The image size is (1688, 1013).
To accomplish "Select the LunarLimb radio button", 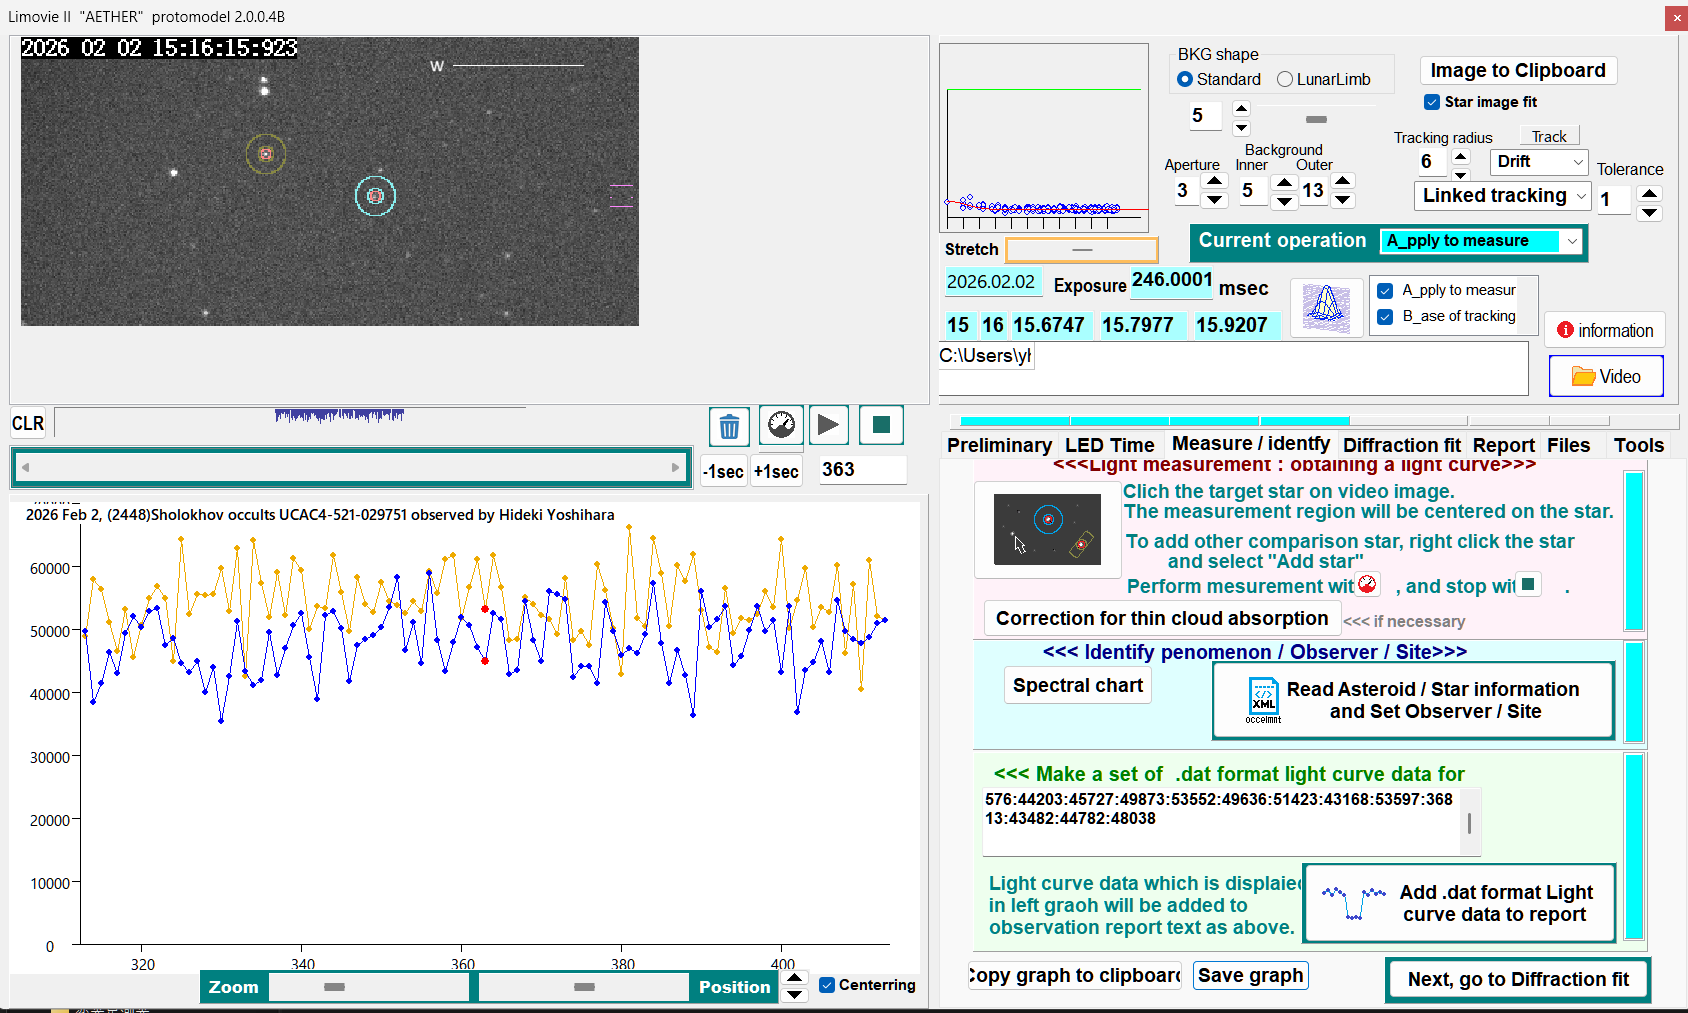I will pos(1285,80).
